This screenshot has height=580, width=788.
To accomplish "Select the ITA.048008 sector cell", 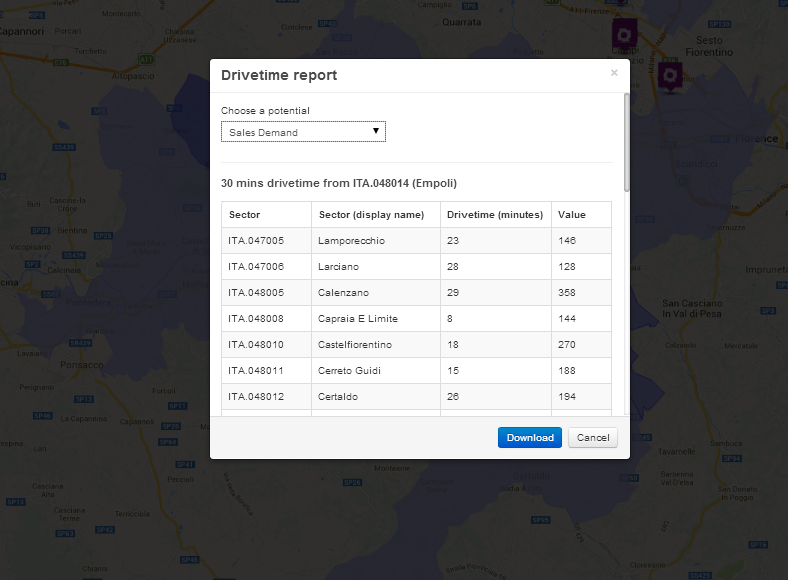I will pos(266,319).
